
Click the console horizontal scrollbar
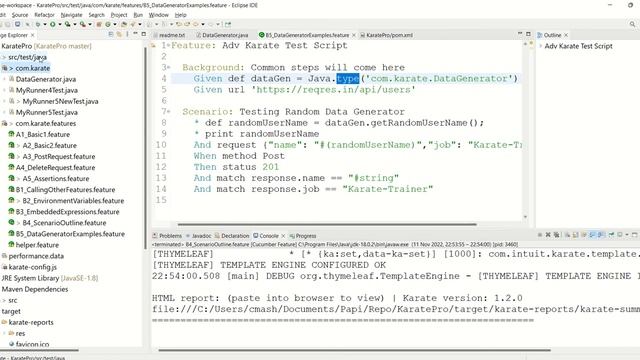click(x=354, y=350)
